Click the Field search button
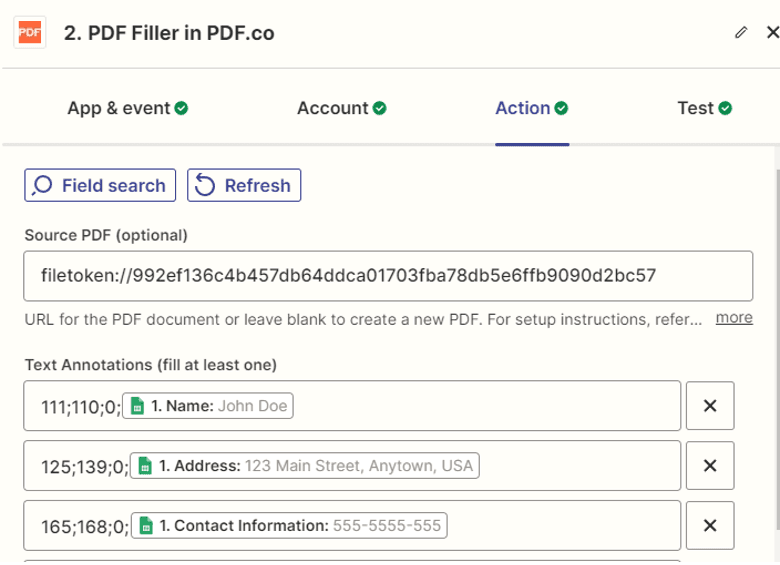The image size is (780, 565). pyautogui.click(x=100, y=185)
